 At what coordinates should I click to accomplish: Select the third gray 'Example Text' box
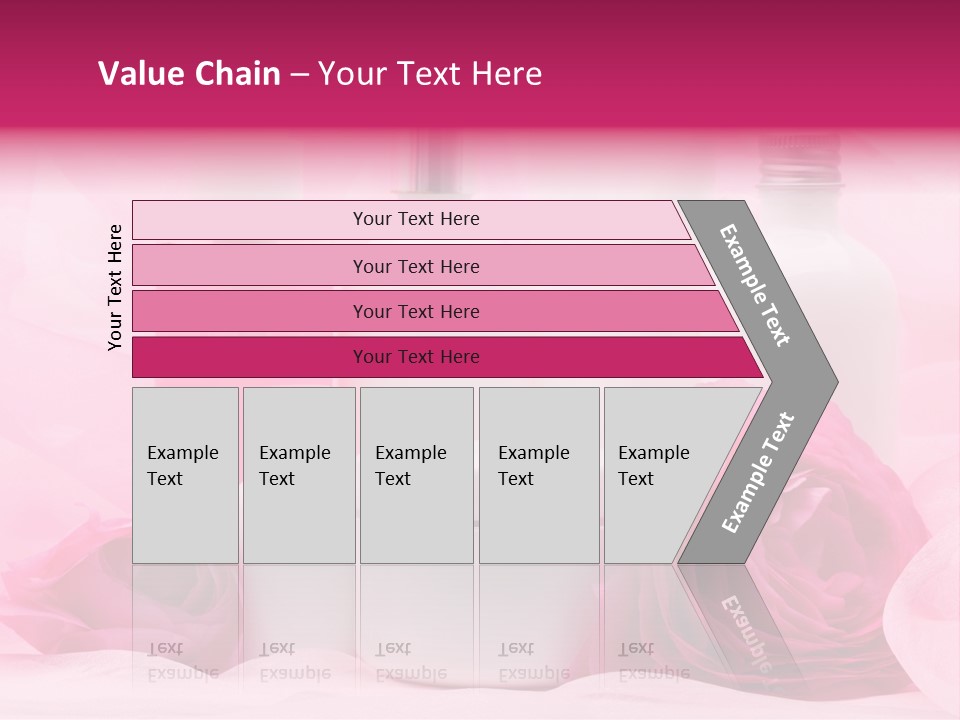pos(417,475)
